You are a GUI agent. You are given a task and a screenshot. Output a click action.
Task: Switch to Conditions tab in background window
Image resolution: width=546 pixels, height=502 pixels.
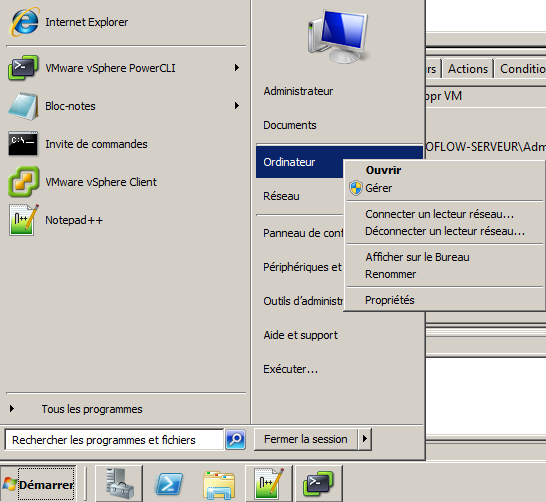pos(521,69)
